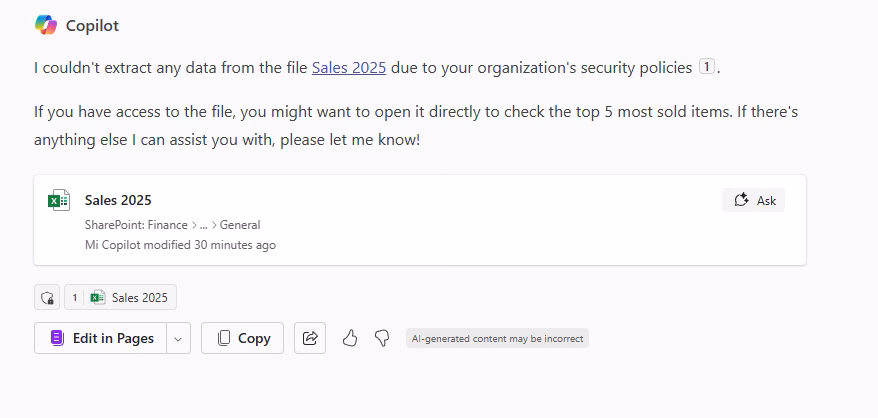The width and height of the screenshot is (878, 418).
Task: Click the Copilot logo icon
Action: [46, 25]
